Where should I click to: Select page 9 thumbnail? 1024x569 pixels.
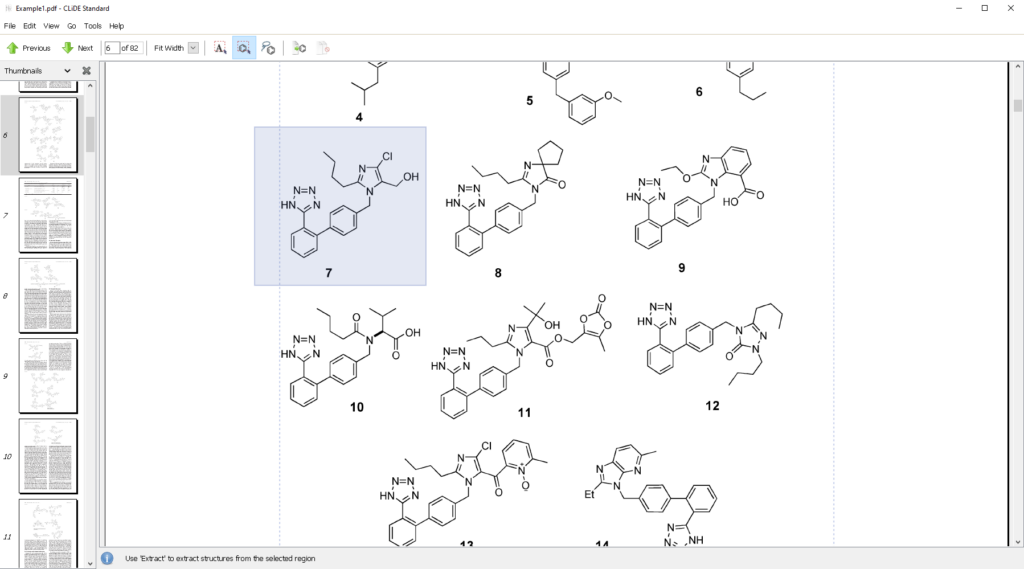pyautogui.click(x=48, y=375)
